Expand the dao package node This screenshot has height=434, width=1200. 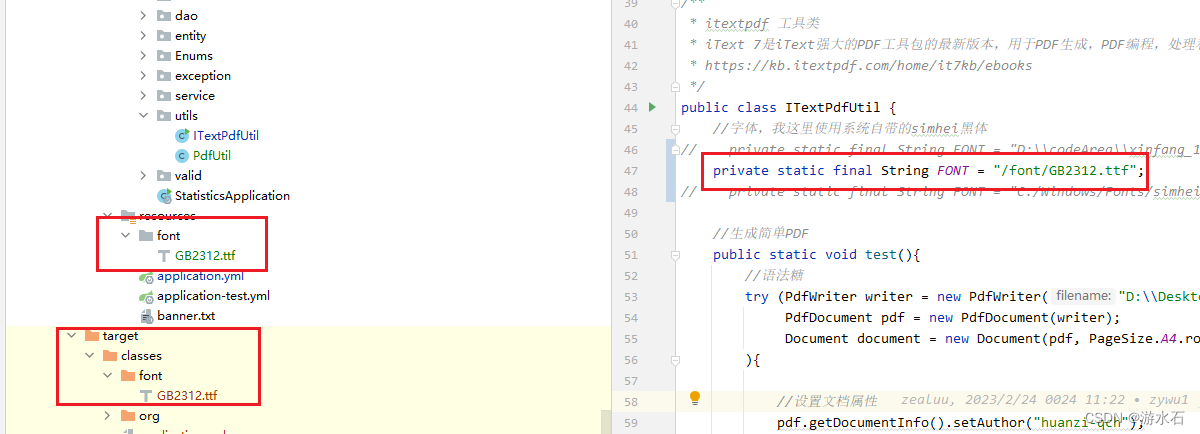(x=143, y=16)
